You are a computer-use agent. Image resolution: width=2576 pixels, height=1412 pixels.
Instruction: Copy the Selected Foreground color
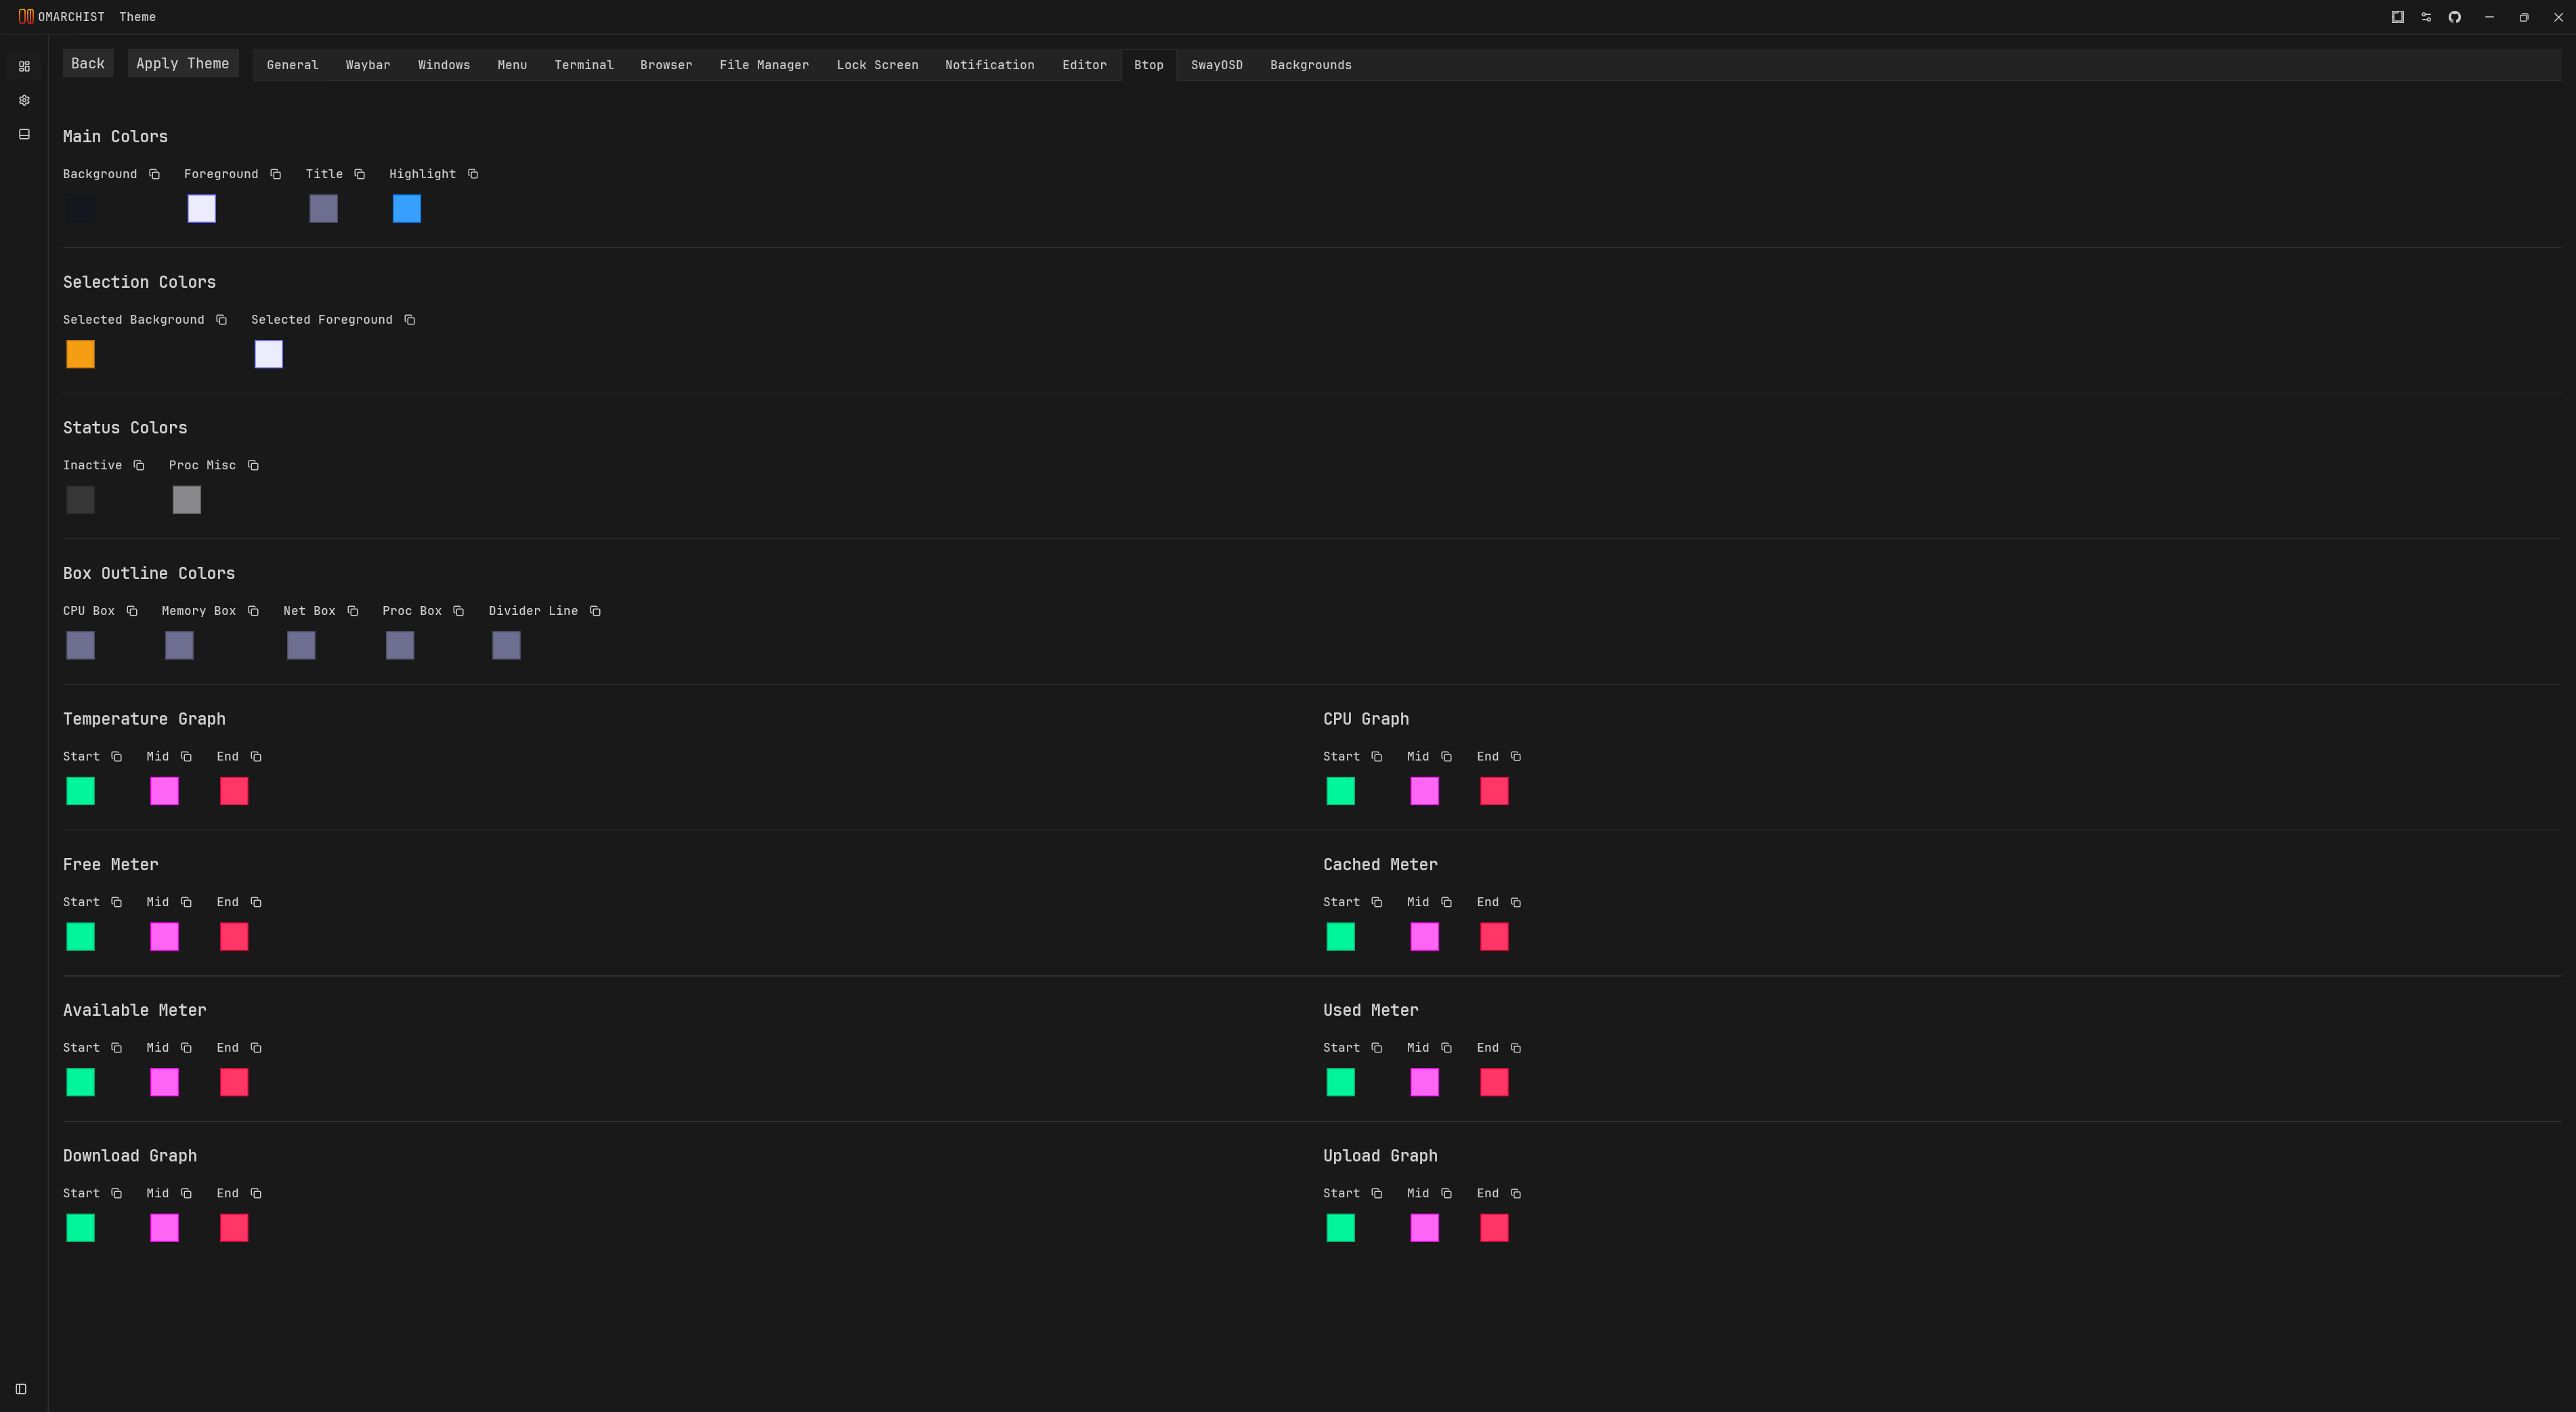409,320
